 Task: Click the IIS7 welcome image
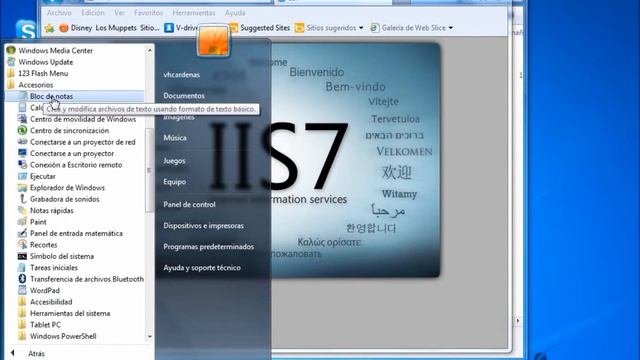click(355, 160)
